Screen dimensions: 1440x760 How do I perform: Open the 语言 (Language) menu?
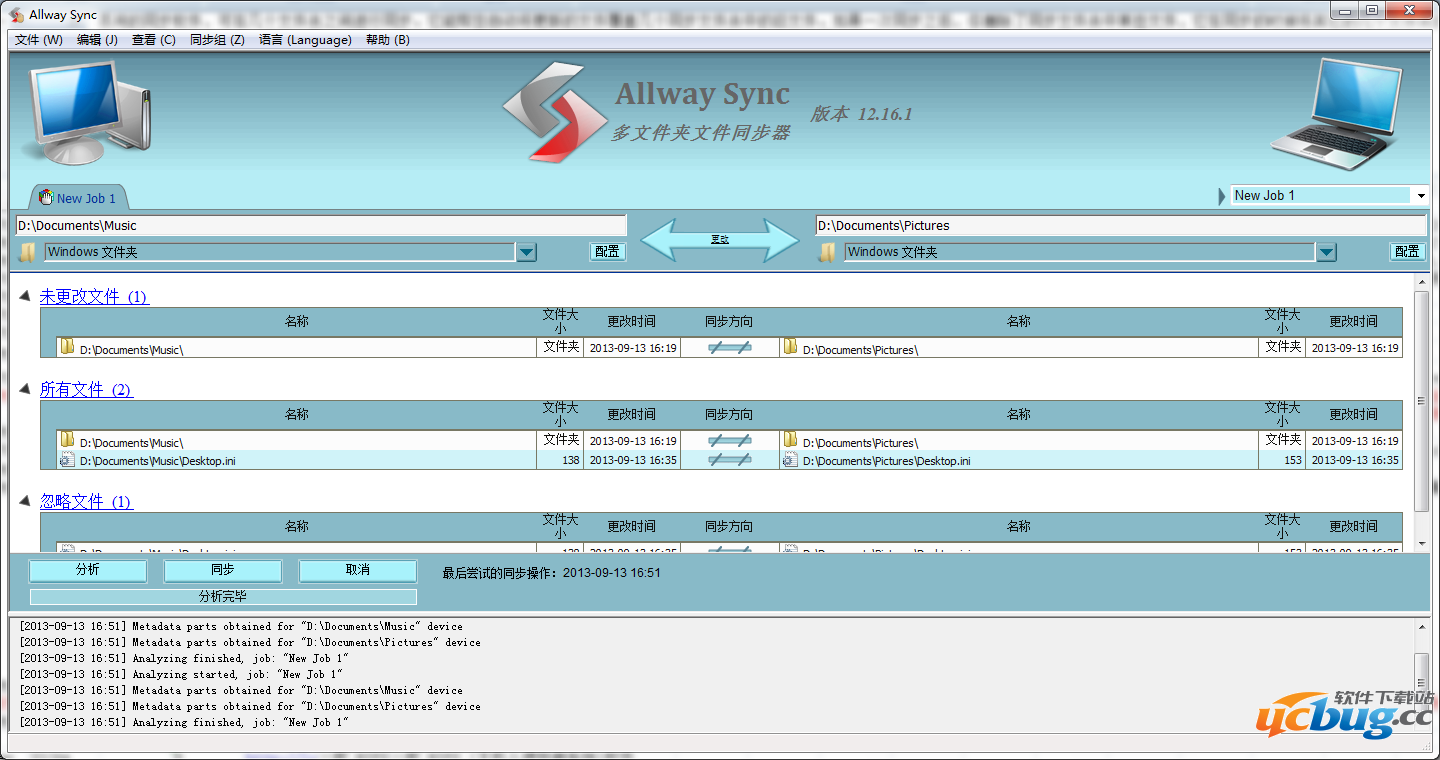305,40
